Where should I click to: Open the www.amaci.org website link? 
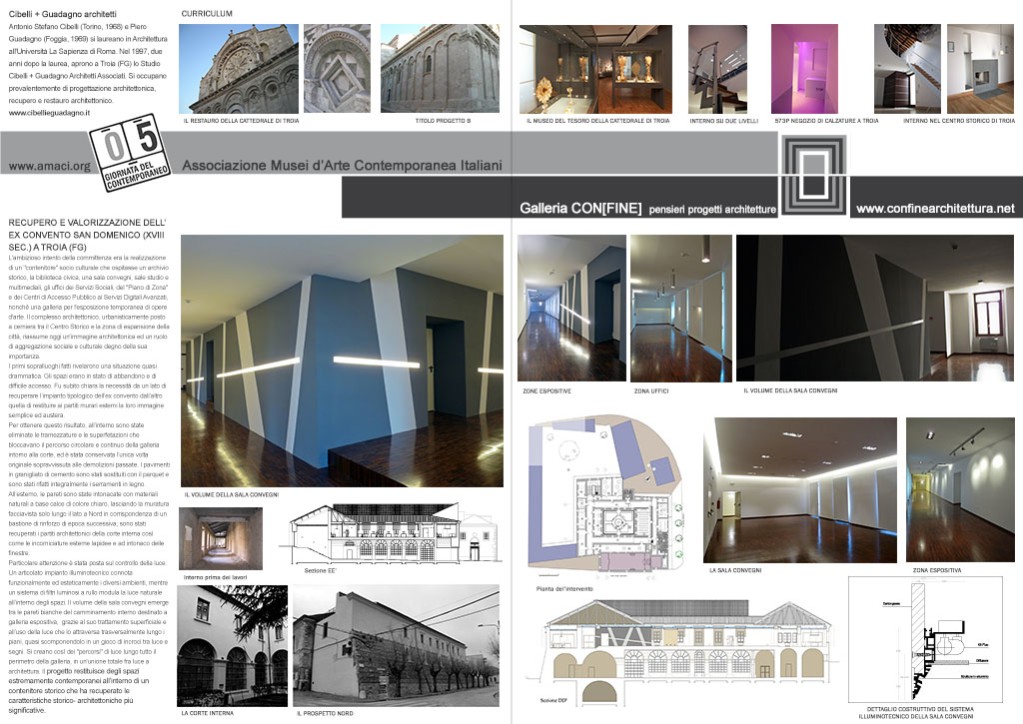pyautogui.click(x=49, y=166)
